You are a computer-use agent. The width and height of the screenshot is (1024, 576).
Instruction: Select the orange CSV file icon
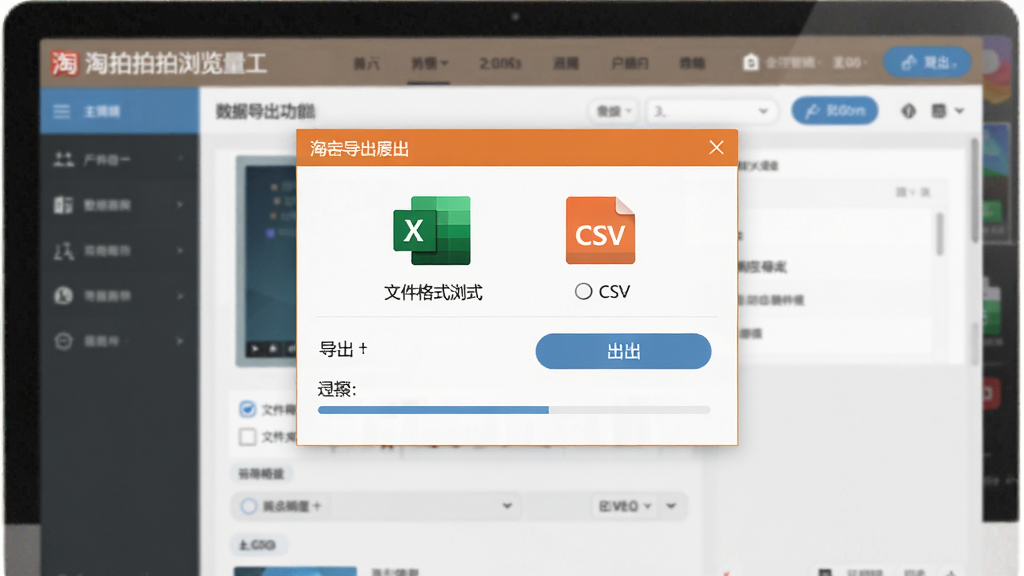600,231
